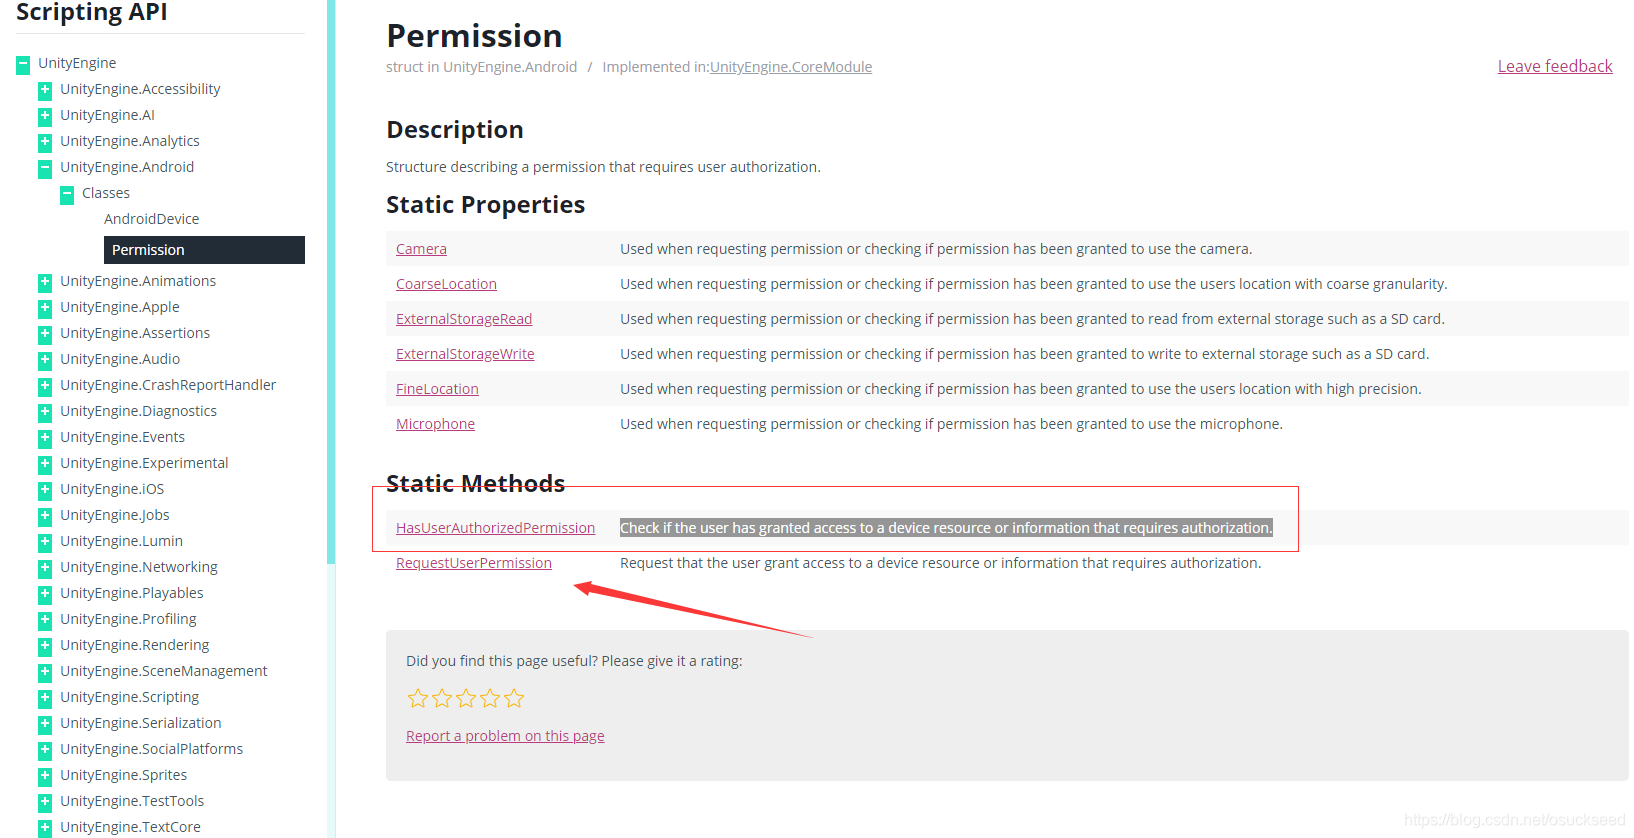Image resolution: width=1634 pixels, height=838 pixels.
Task: Rate the page two stars
Action: (442, 699)
